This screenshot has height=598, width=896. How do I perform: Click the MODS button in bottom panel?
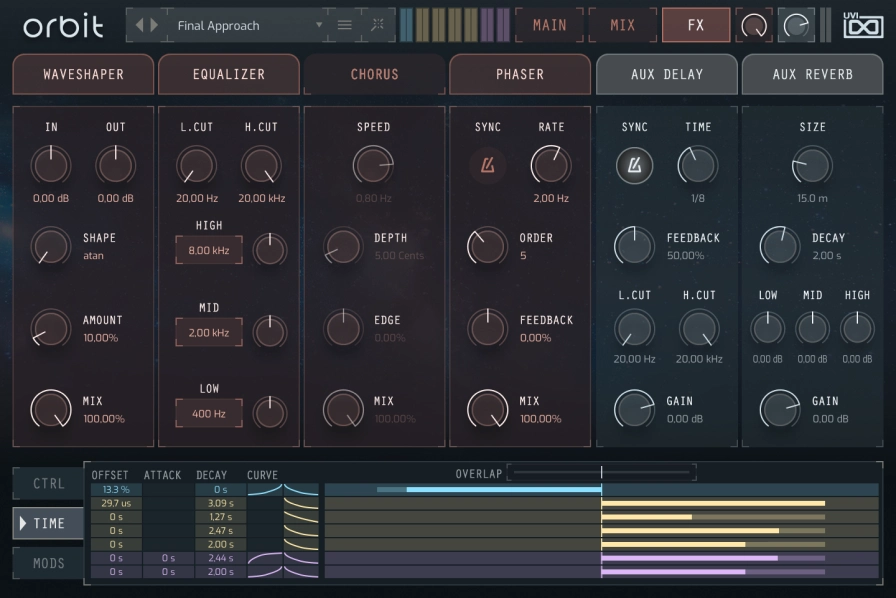[x=48, y=563]
